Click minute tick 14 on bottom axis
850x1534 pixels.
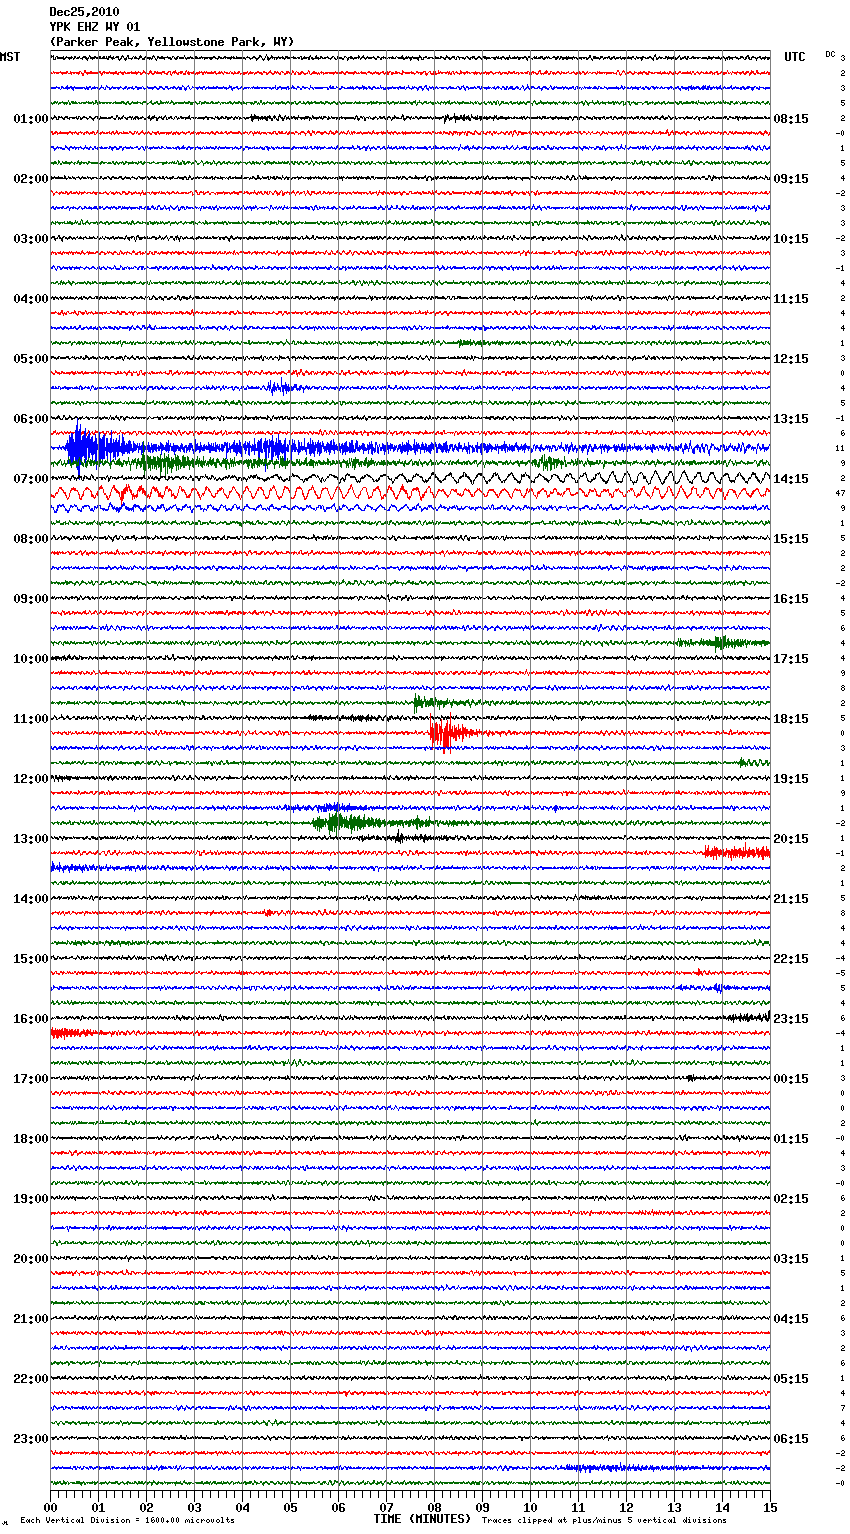pos(723,1507)
